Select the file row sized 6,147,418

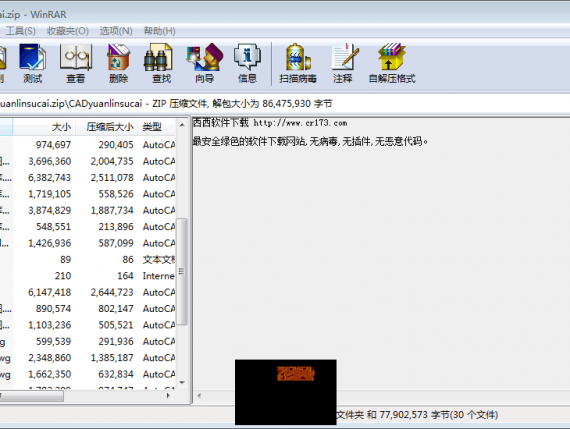(88, 292)
